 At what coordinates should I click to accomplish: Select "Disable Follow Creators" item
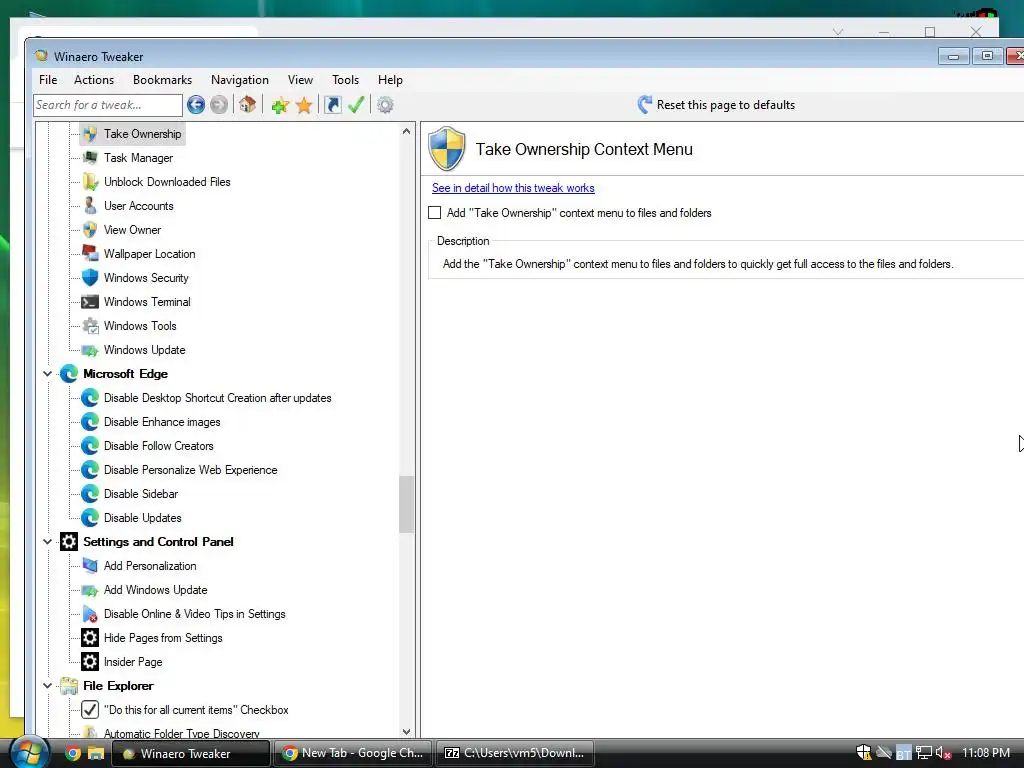[x=159, y=446]
